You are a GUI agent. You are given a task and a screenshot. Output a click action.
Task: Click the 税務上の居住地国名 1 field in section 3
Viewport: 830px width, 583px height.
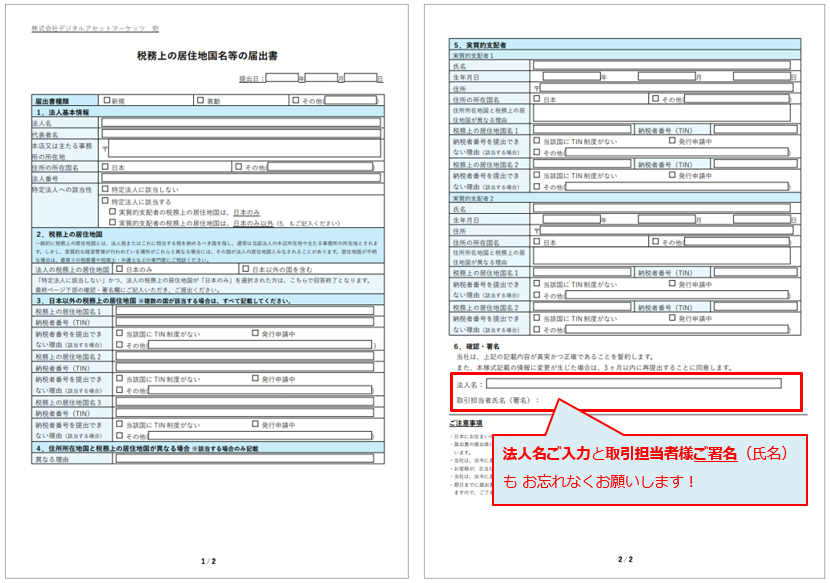pos(245,311)
